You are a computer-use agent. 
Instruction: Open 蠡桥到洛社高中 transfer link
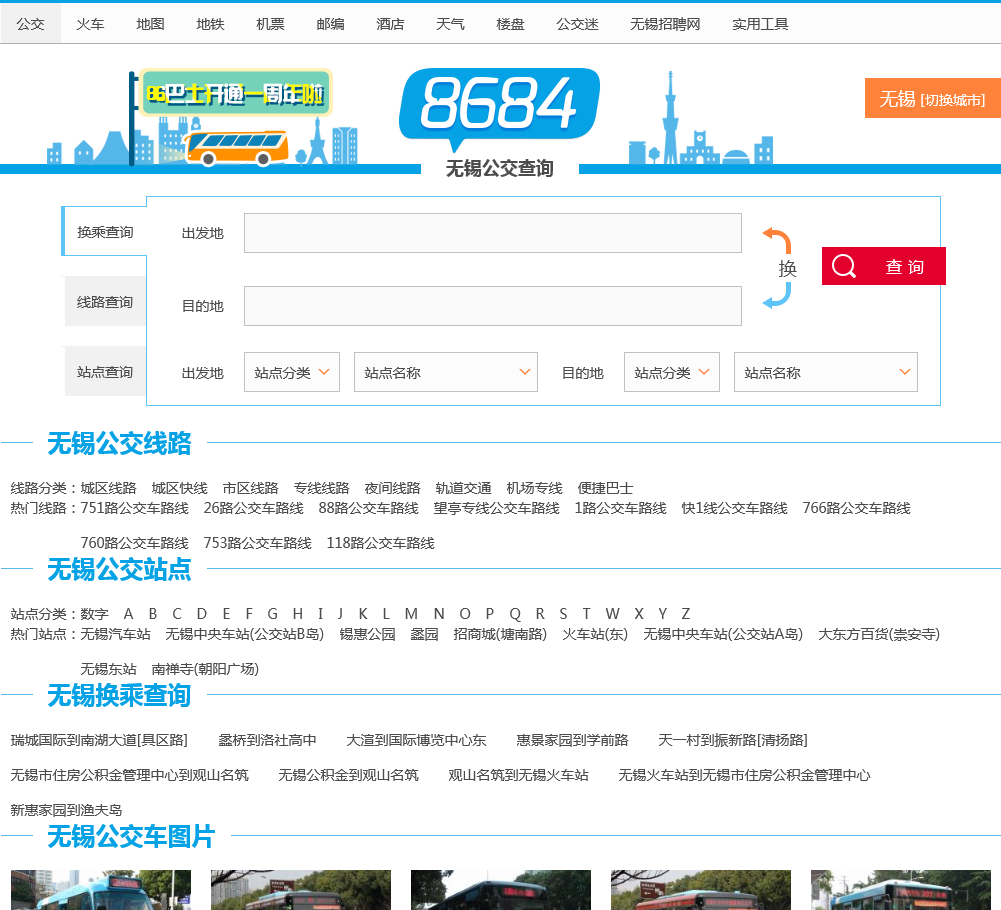[267, 740]
